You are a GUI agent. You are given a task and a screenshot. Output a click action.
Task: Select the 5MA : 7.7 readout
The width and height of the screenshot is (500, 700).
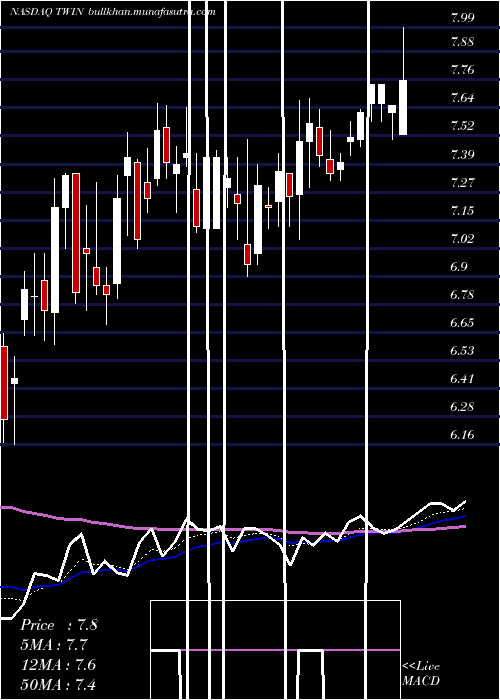(54, 645)
